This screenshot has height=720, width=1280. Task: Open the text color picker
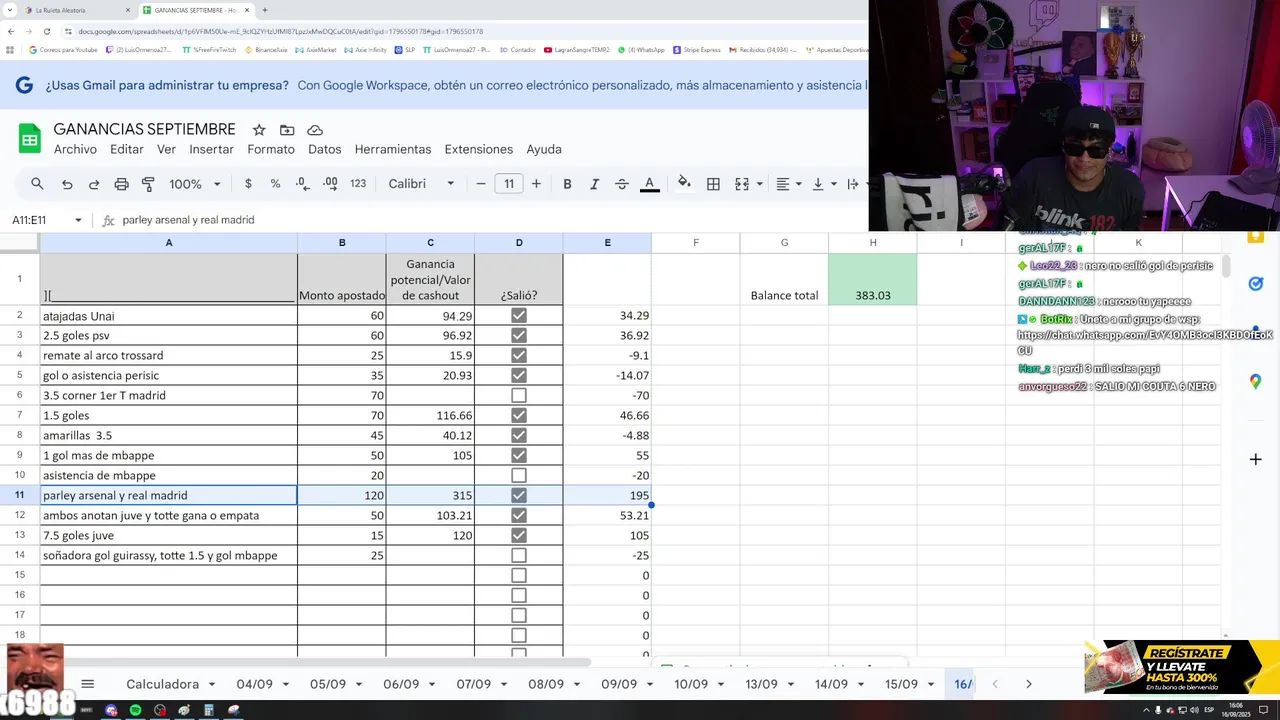point(649,184)
